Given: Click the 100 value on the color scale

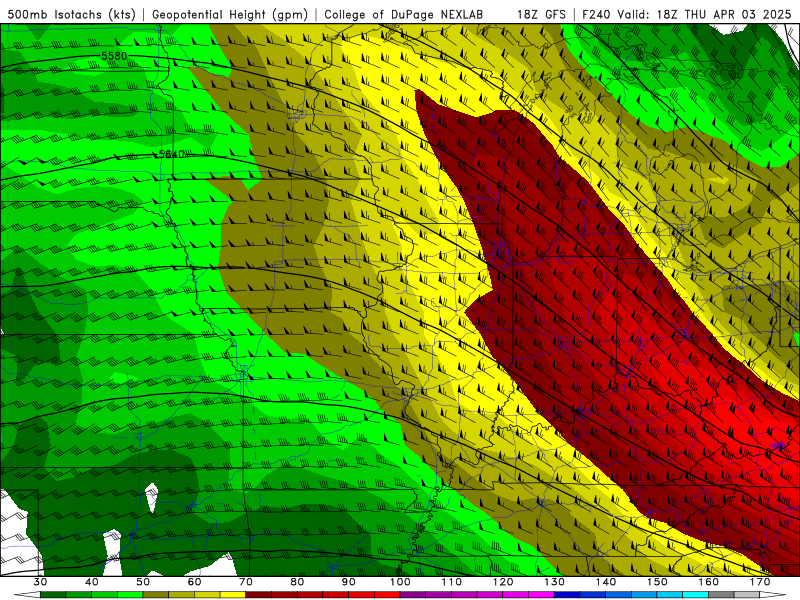Looking at the screenshot, I should [x=401, y=582].
